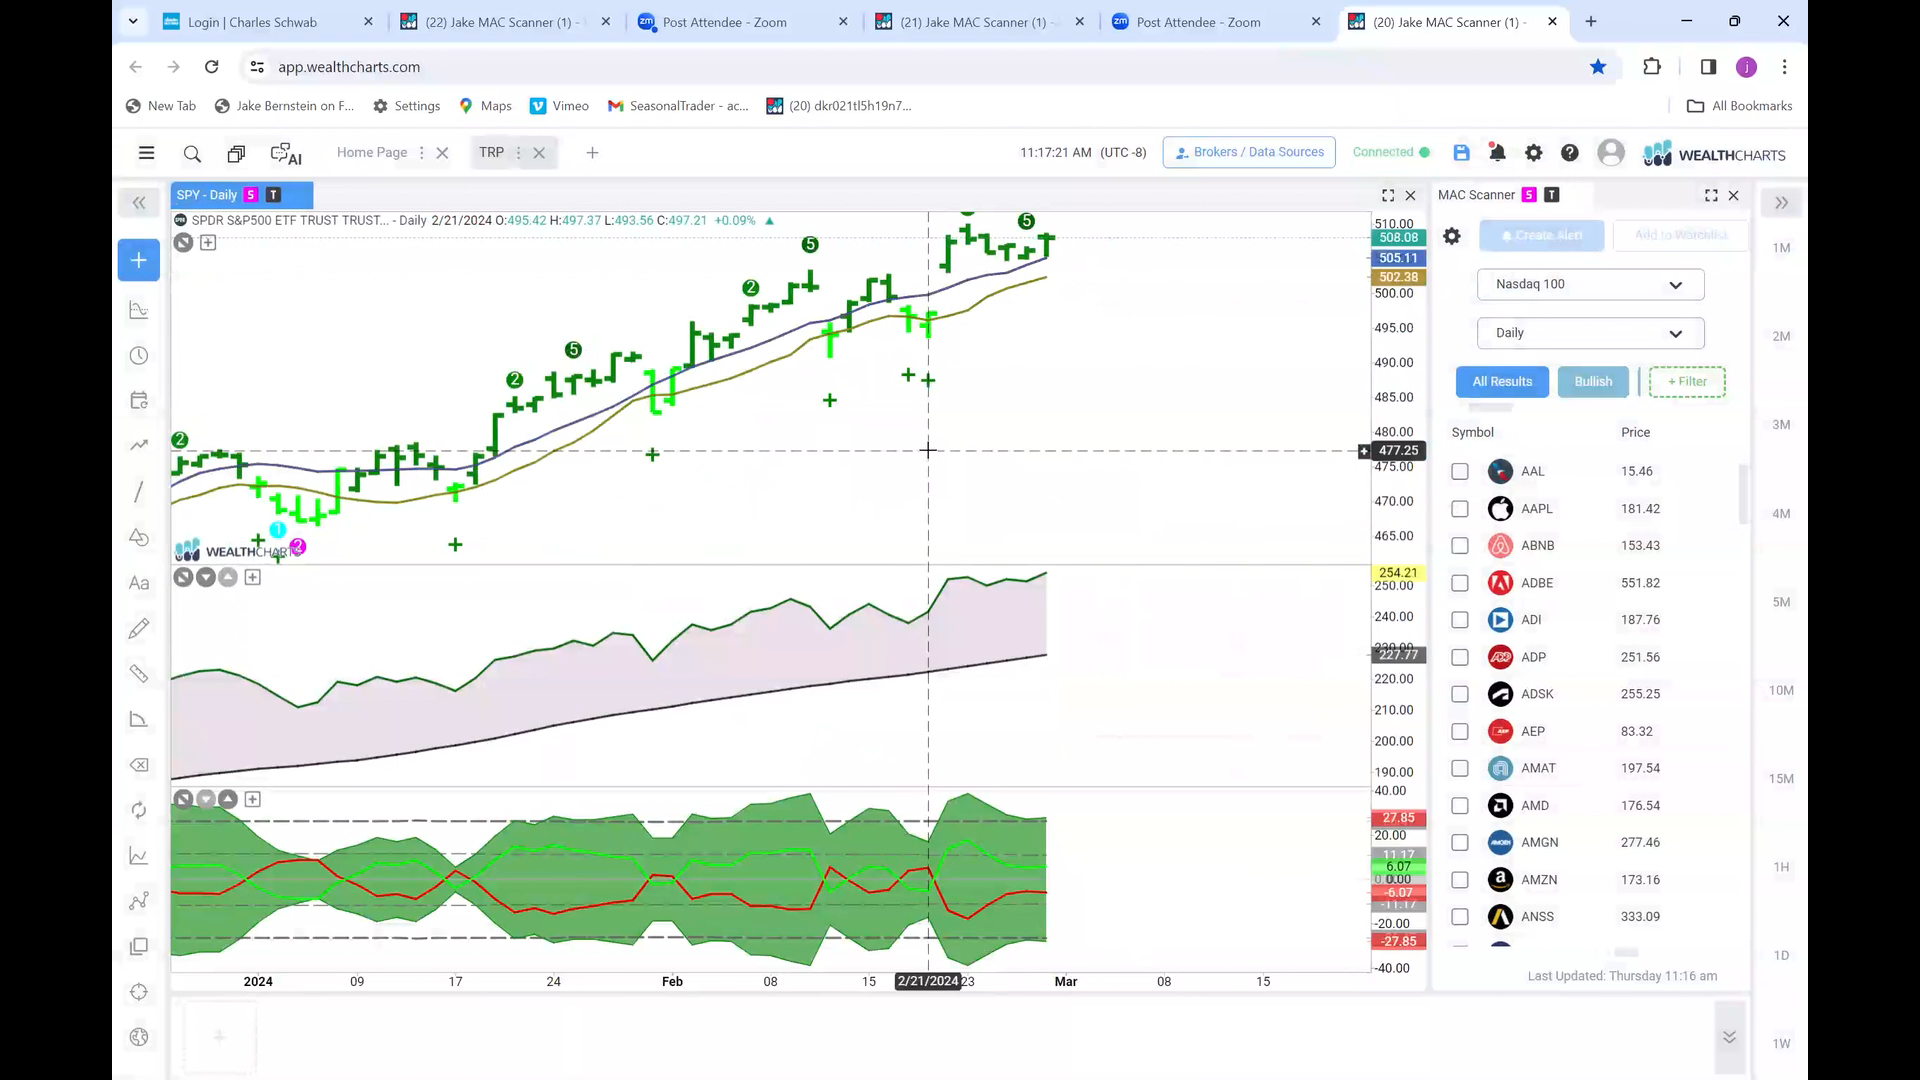1920x1080 pixels.
Task: Open Home Page tab options menu
Action: coord(421,153)
